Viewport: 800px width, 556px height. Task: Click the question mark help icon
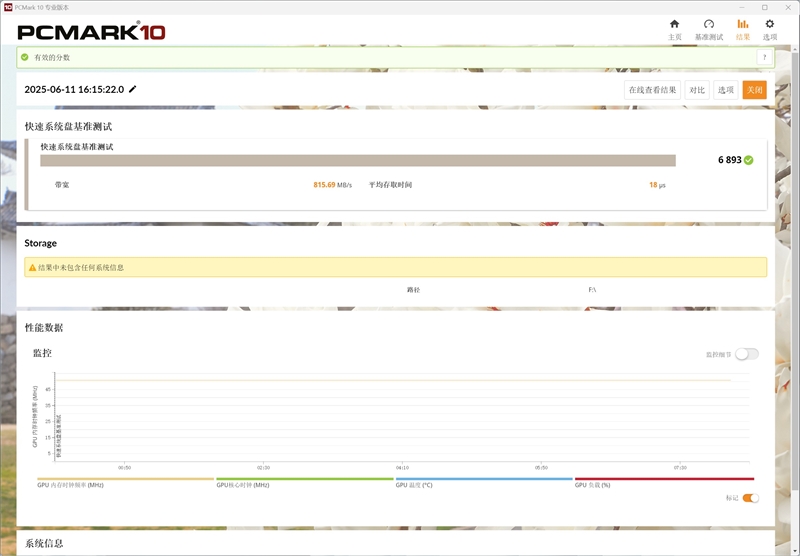tap(764, 57)
